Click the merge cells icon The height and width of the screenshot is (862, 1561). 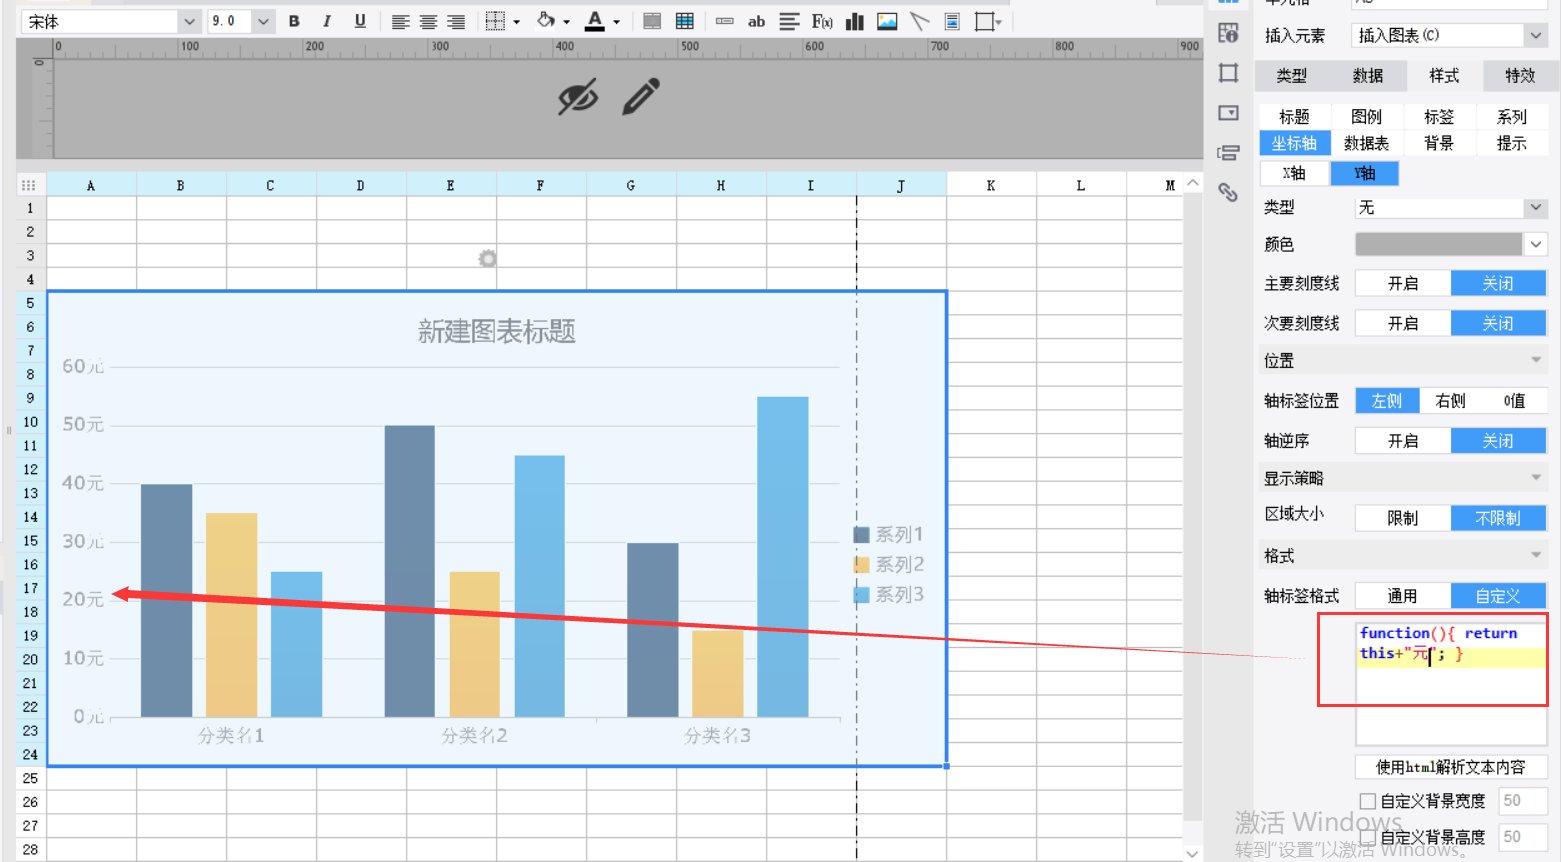click(x=652, y=21)
